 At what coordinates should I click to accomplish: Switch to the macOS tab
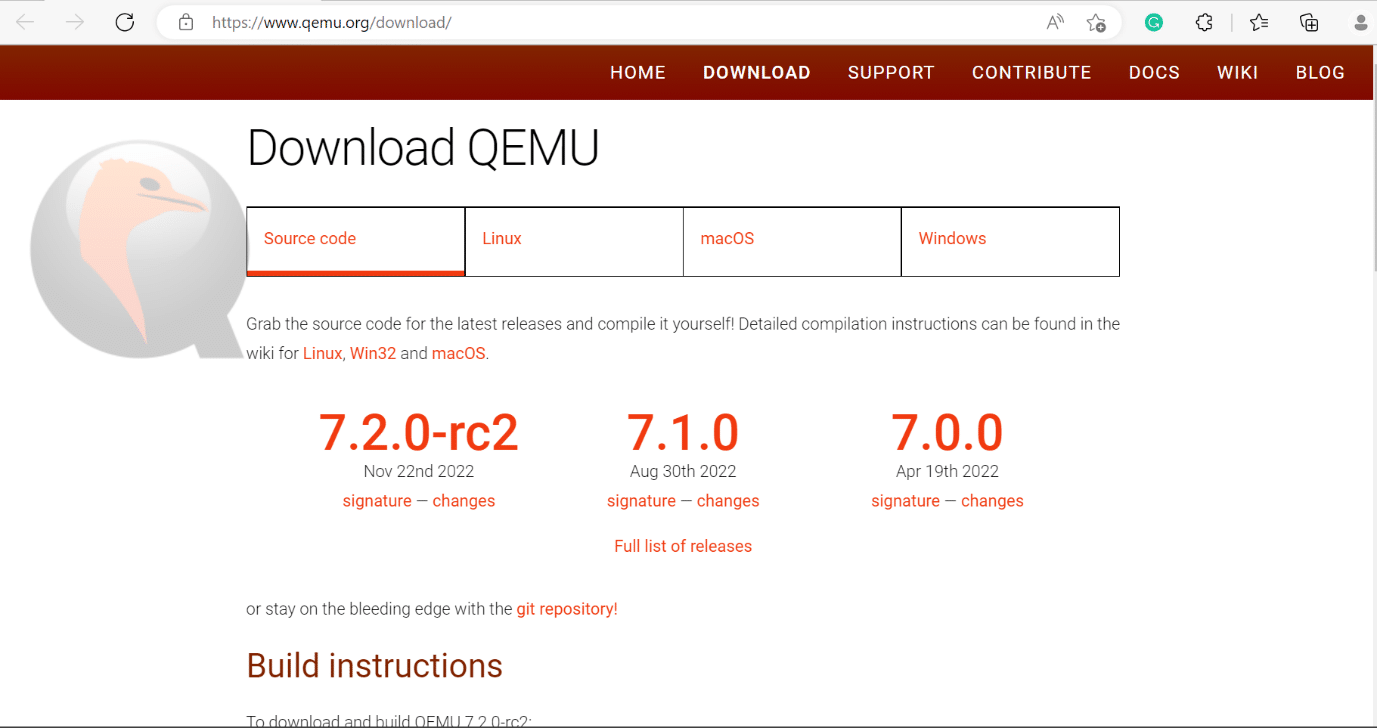pos(792,241)
